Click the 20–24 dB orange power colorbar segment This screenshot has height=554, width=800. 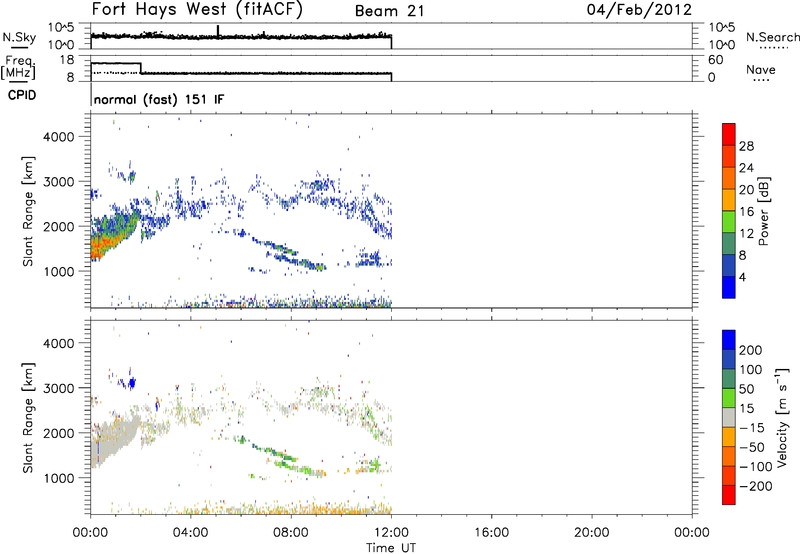pyautogui.click(x=729, y=178)
